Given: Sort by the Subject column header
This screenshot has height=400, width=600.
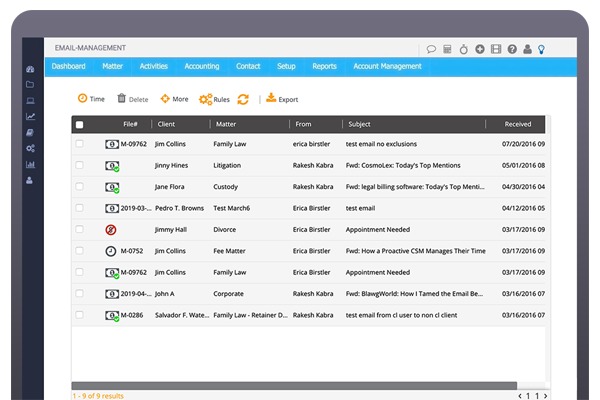Looking at the screenshot, I should 359,124.
